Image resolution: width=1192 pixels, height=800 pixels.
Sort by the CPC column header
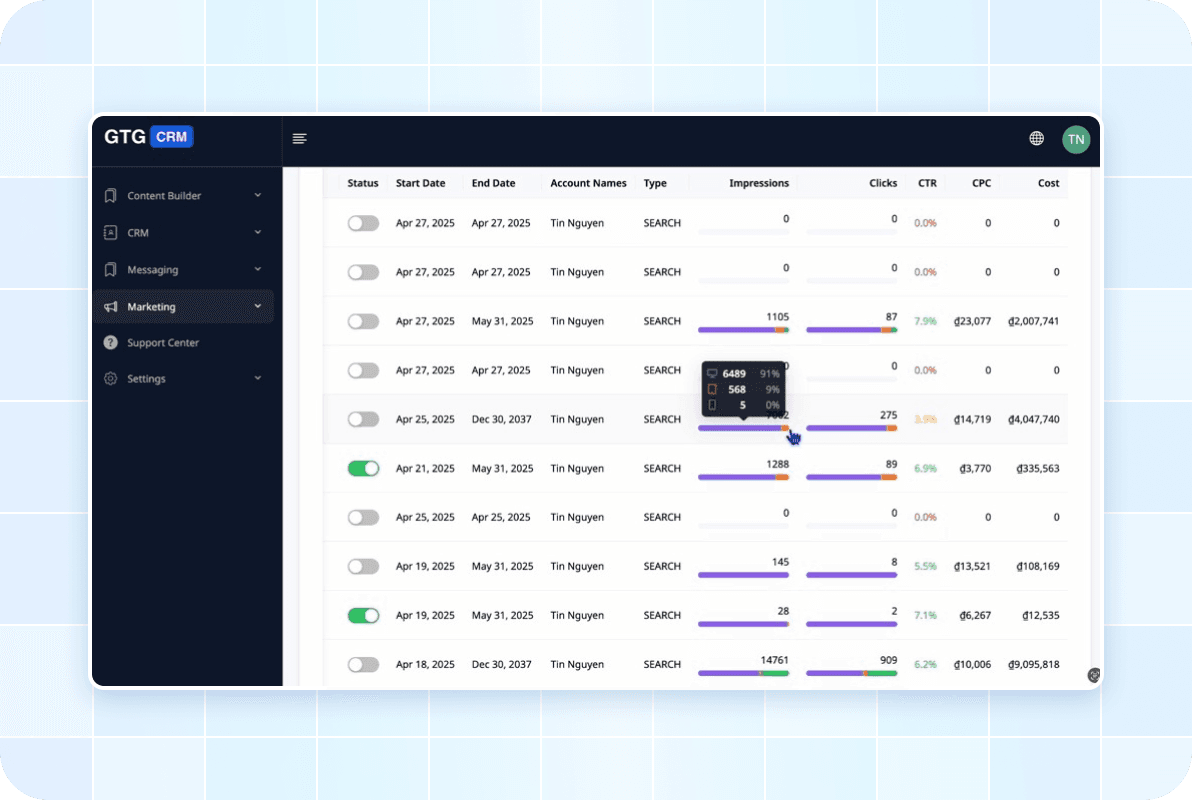(981, 183)
